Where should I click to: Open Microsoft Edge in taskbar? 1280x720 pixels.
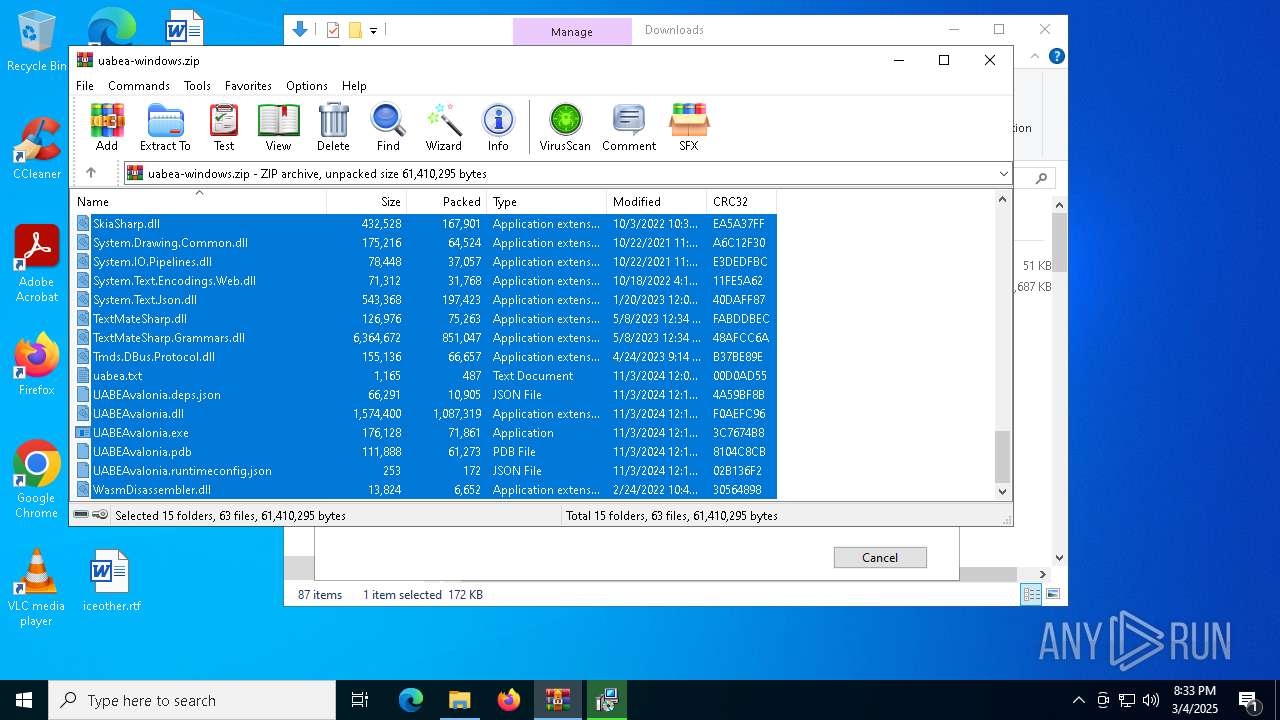click(x=411, y=700)
